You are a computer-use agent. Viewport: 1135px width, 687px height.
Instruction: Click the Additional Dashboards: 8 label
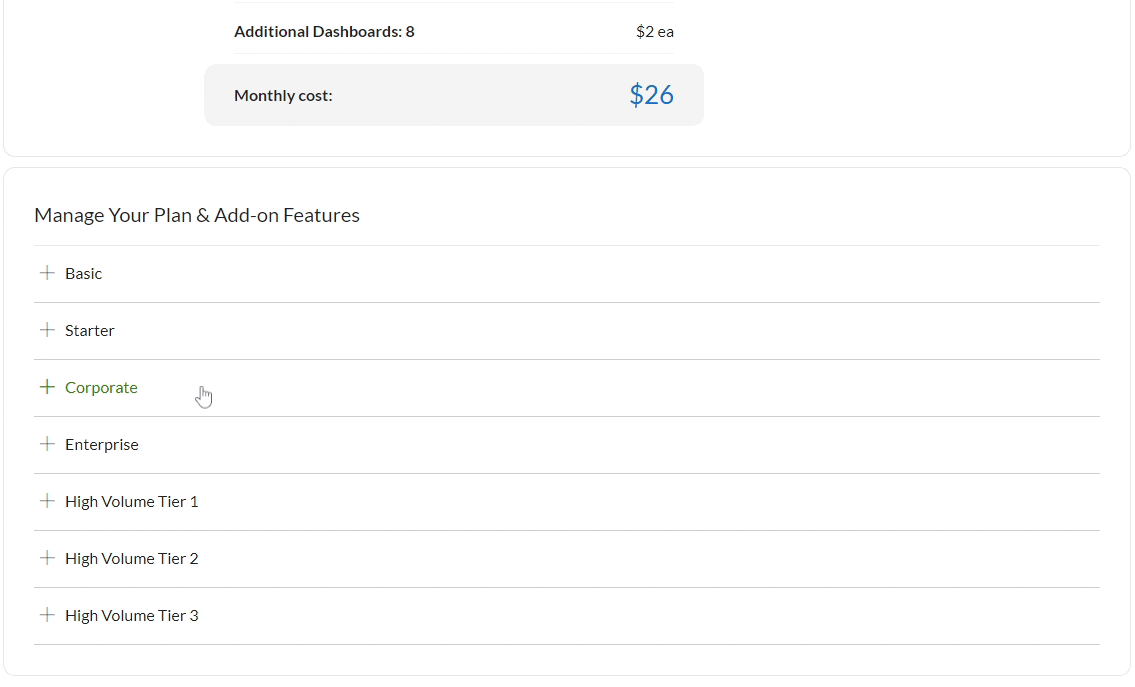tap(324, 31)
